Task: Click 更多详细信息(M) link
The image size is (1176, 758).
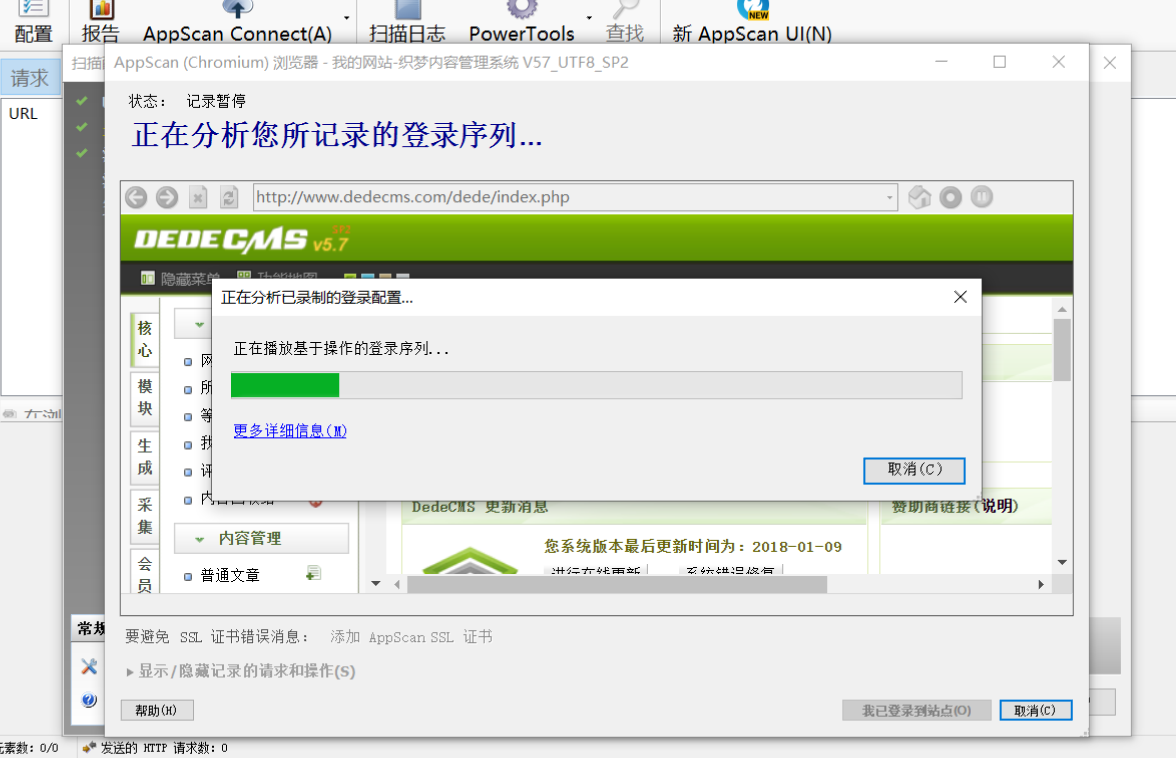Action: [x=290, y=430]
